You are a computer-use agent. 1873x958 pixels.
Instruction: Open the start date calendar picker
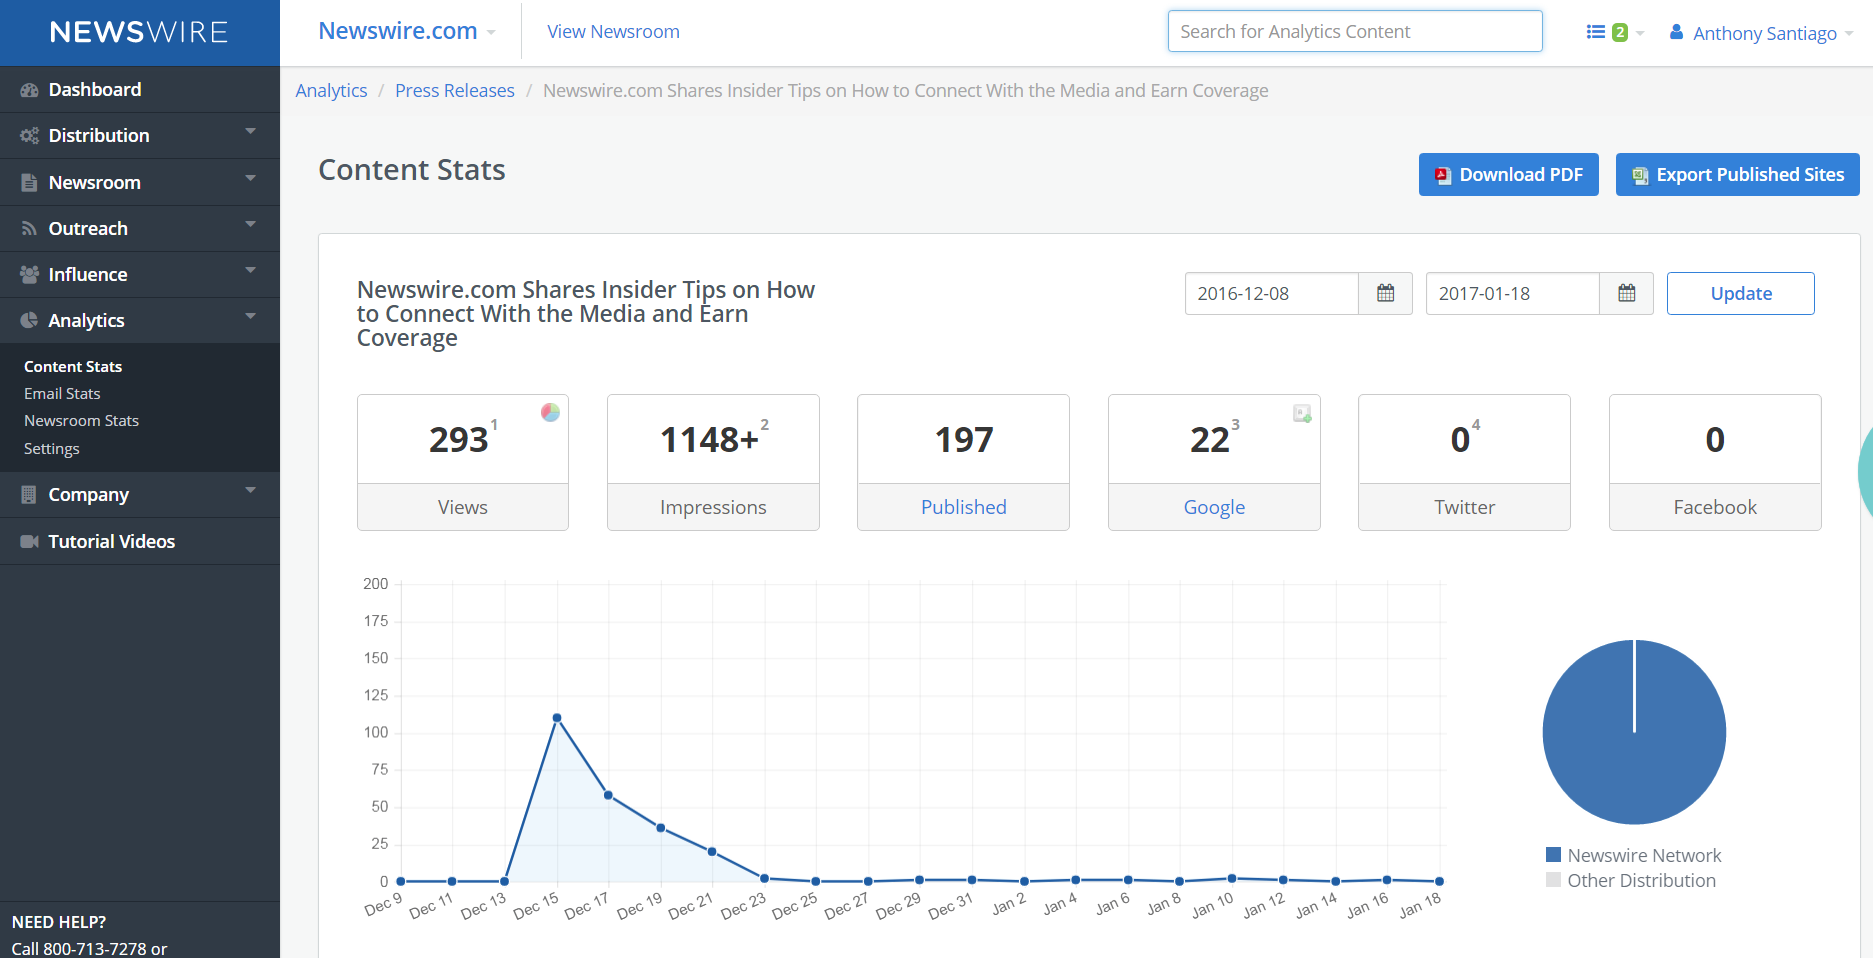(1385, 294)
